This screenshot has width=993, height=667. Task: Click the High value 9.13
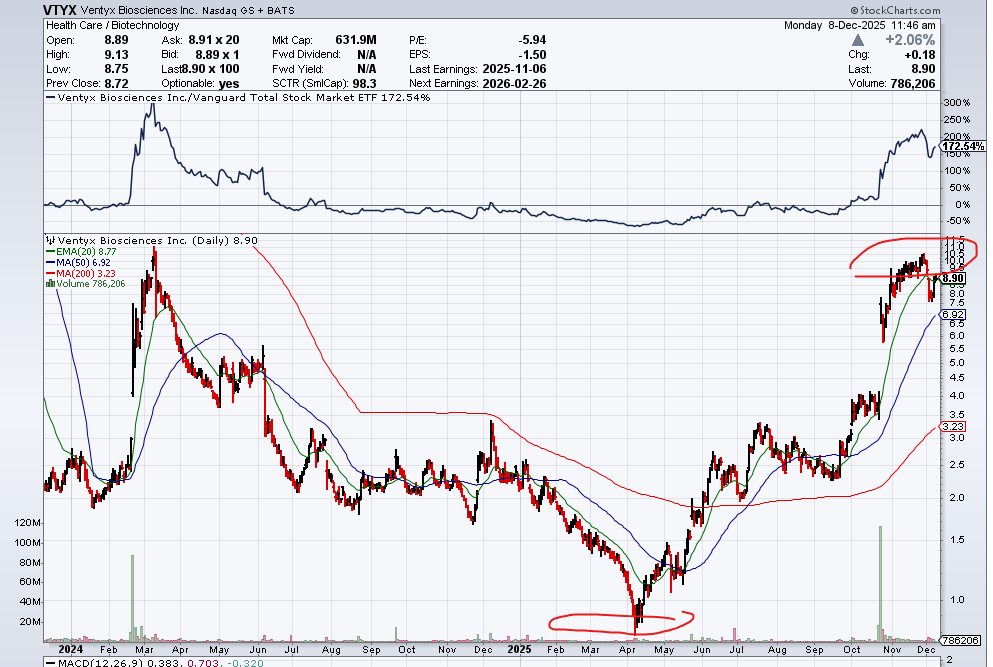coord(117,54)
